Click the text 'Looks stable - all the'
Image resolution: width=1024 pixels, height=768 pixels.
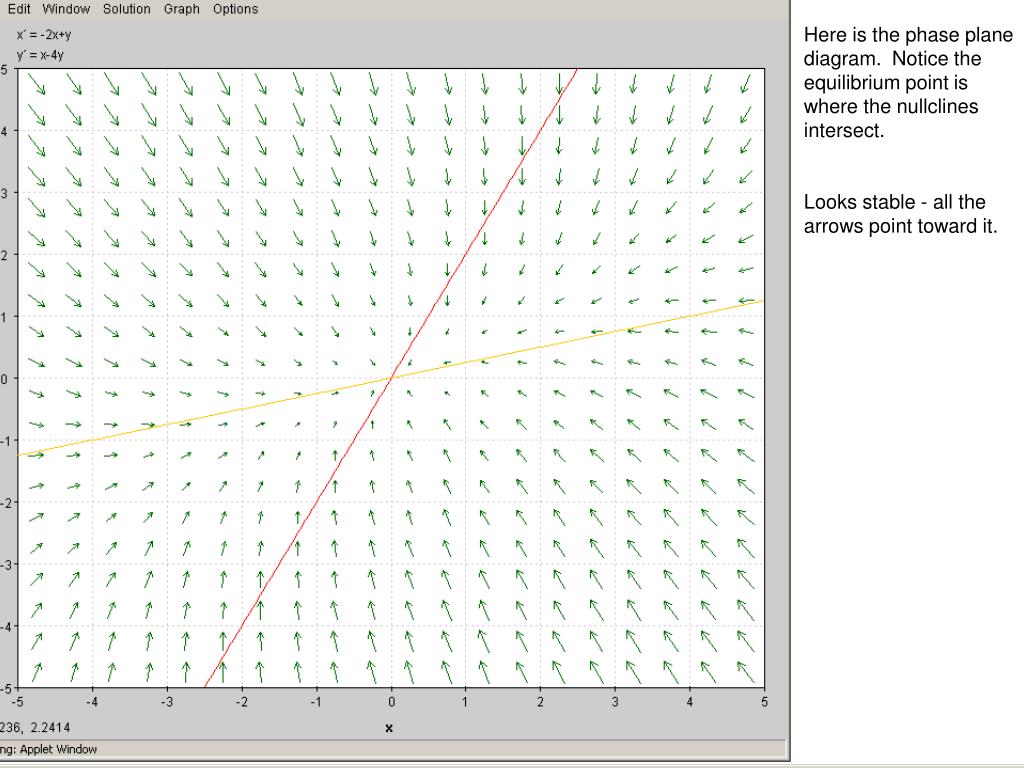895,202
